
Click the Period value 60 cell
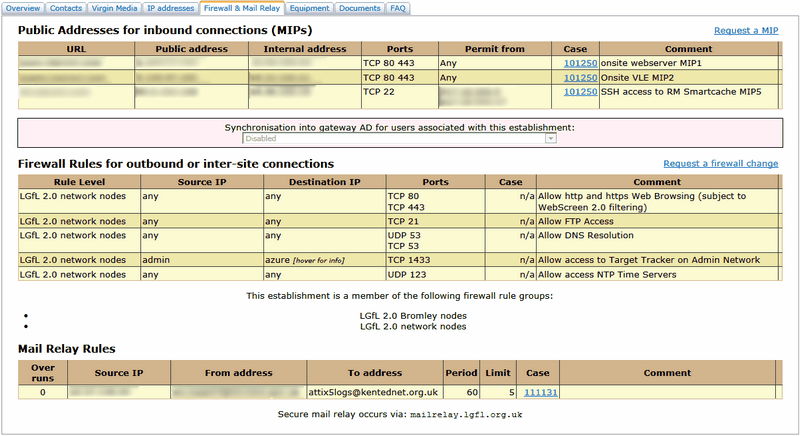tap(461, 392)
